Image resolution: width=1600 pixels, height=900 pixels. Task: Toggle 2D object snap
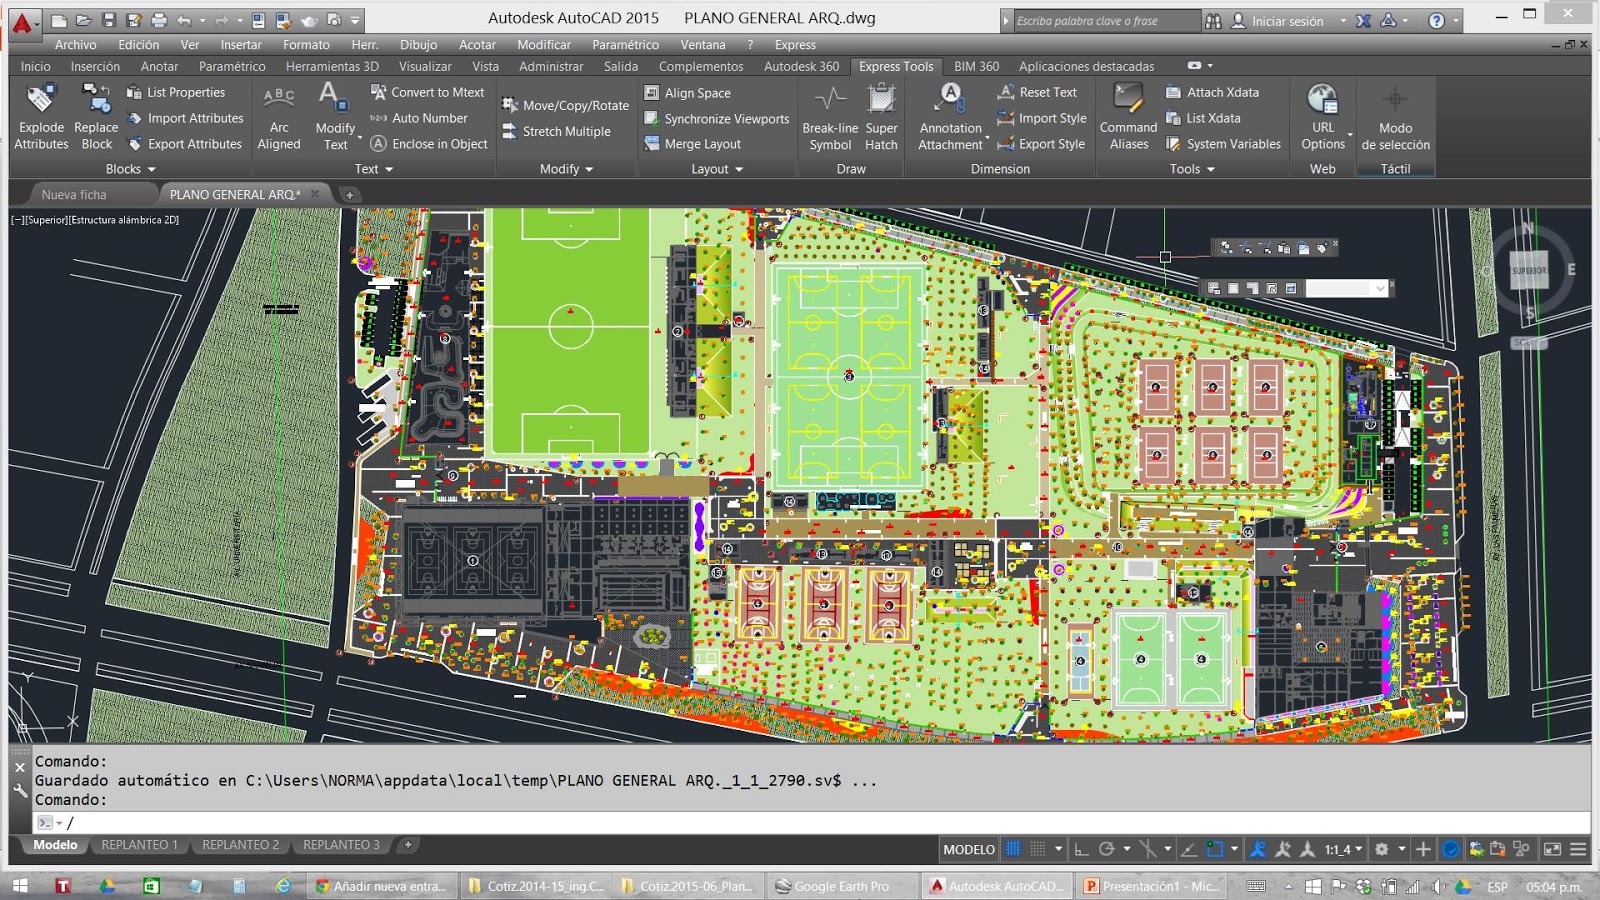[1214, 849]
